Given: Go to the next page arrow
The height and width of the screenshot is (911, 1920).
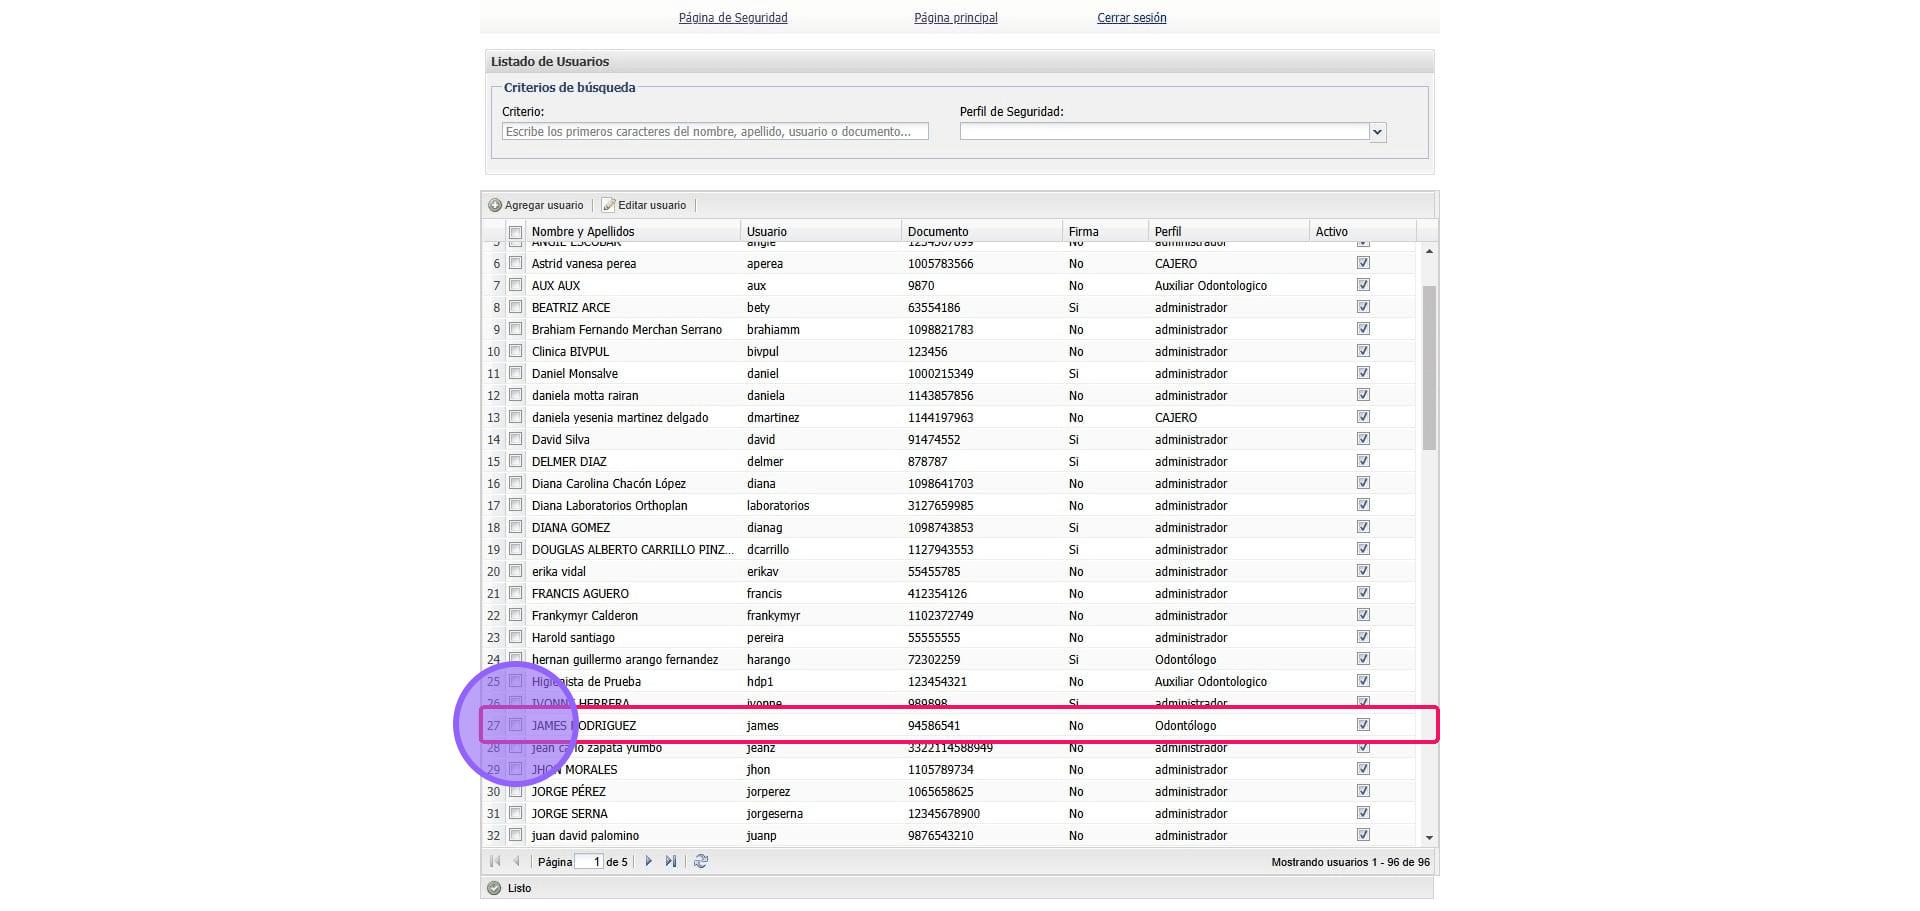Looking at the screenshot, I should tap(648, 861).
